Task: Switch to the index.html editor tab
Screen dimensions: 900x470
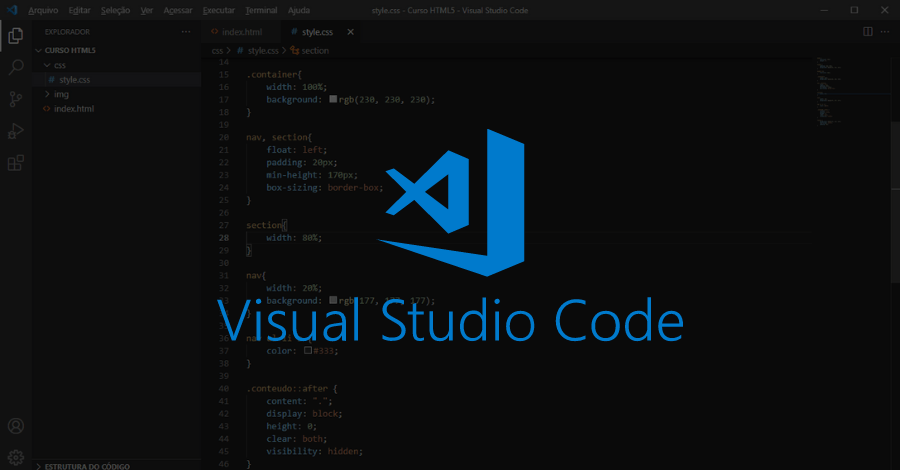Action: pyautogui.click(x=241, y=32)
